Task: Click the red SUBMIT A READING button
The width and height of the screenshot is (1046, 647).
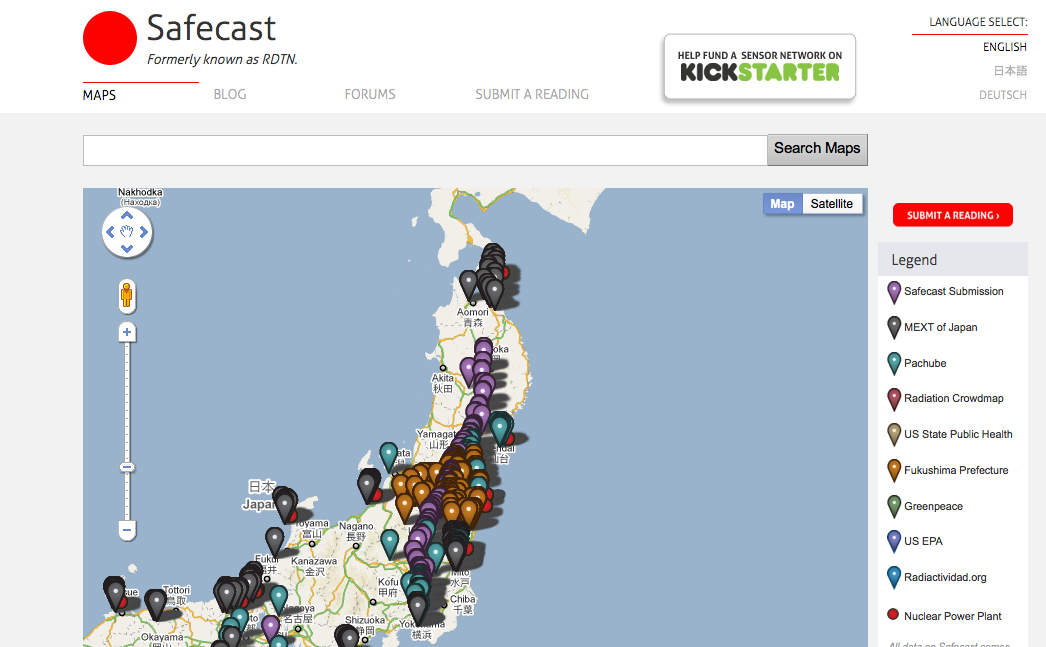Action: (953, 215)
